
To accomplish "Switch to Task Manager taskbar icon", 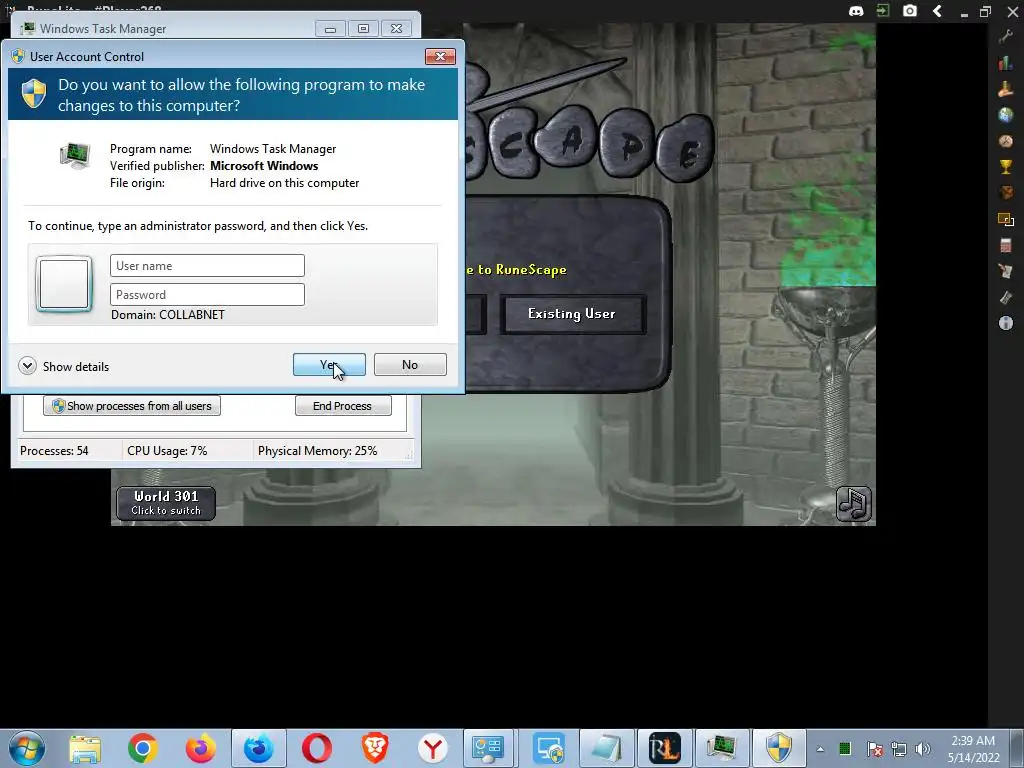I will [722, 748].
